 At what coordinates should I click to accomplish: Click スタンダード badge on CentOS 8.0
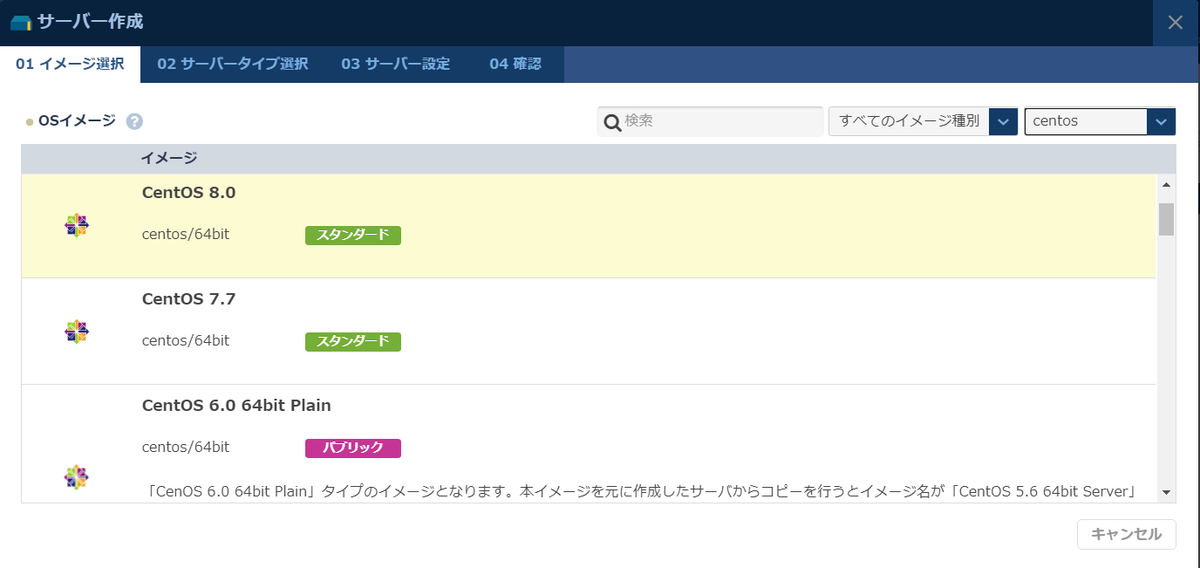(353, 235)
